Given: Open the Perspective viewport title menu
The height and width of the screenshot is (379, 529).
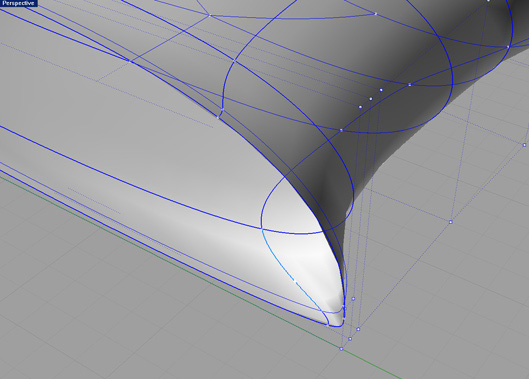Looking at the screenshot, I should click(18, 3).
